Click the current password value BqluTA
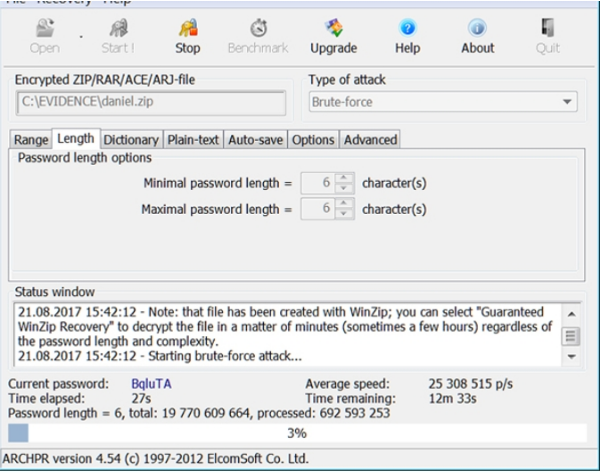The image size is (603, 474). [x=151, y=384]
